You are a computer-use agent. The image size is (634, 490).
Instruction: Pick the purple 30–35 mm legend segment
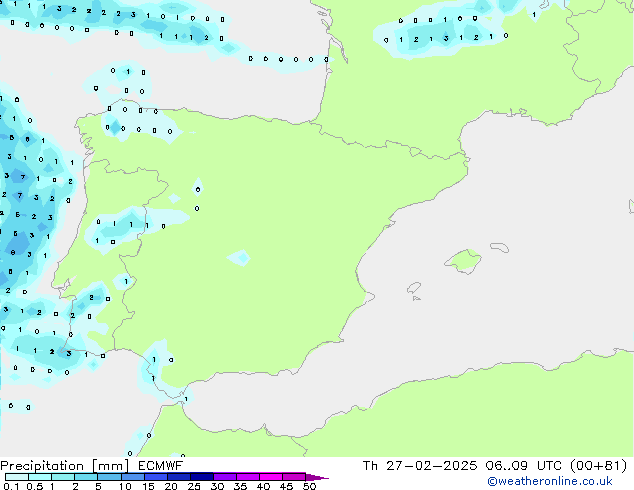225,477
